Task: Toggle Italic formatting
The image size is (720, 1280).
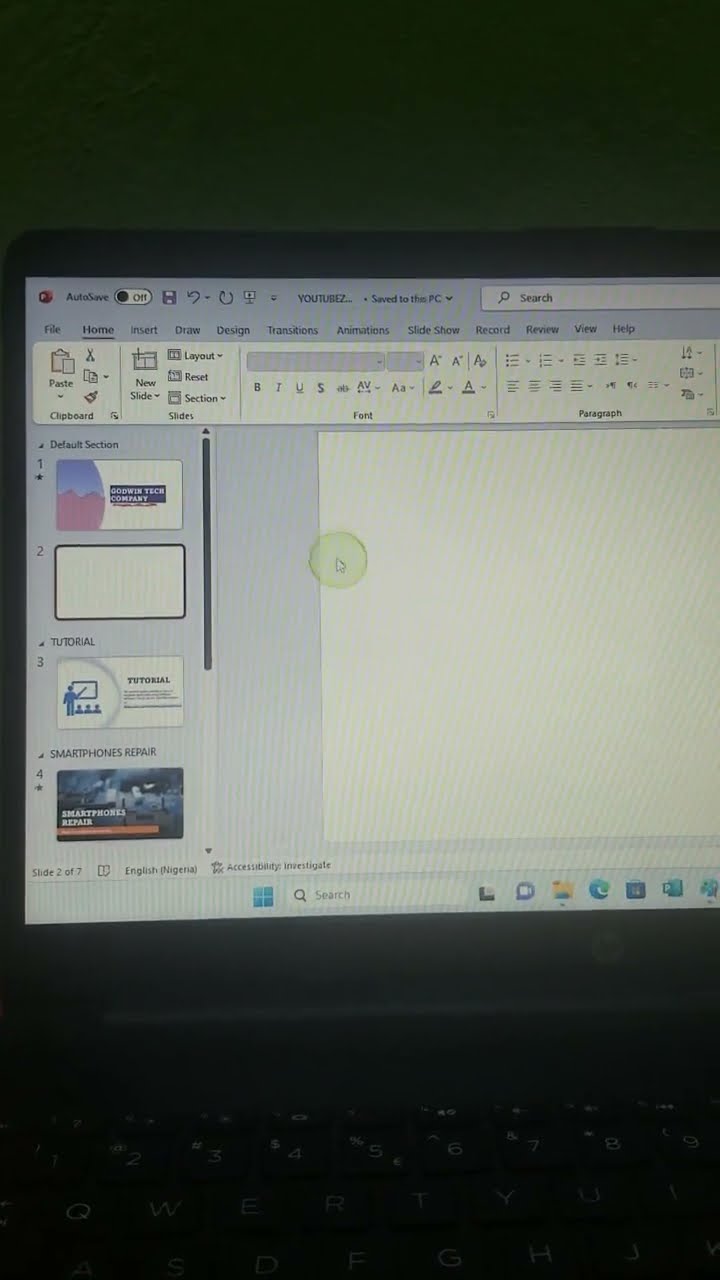Action: point(278,388)
